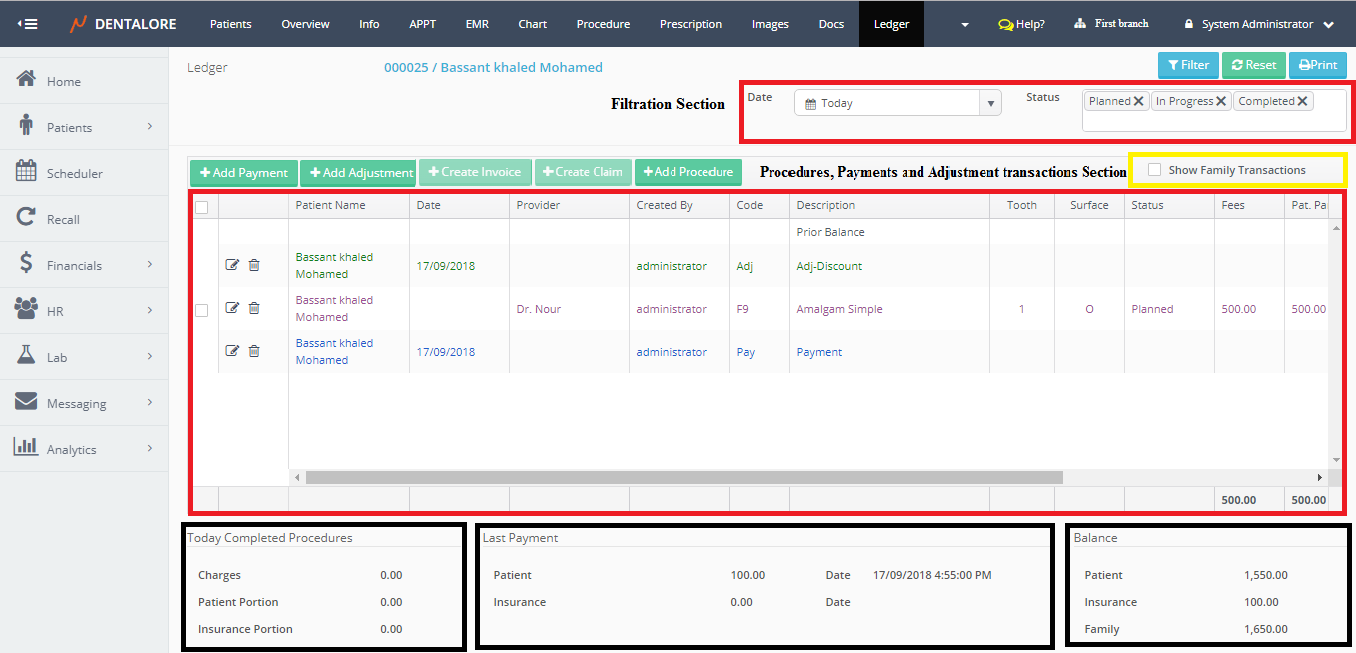This screenshot has height=653, width=1356.
Task: Click the Add Payment button
Action: coord(243,173)
